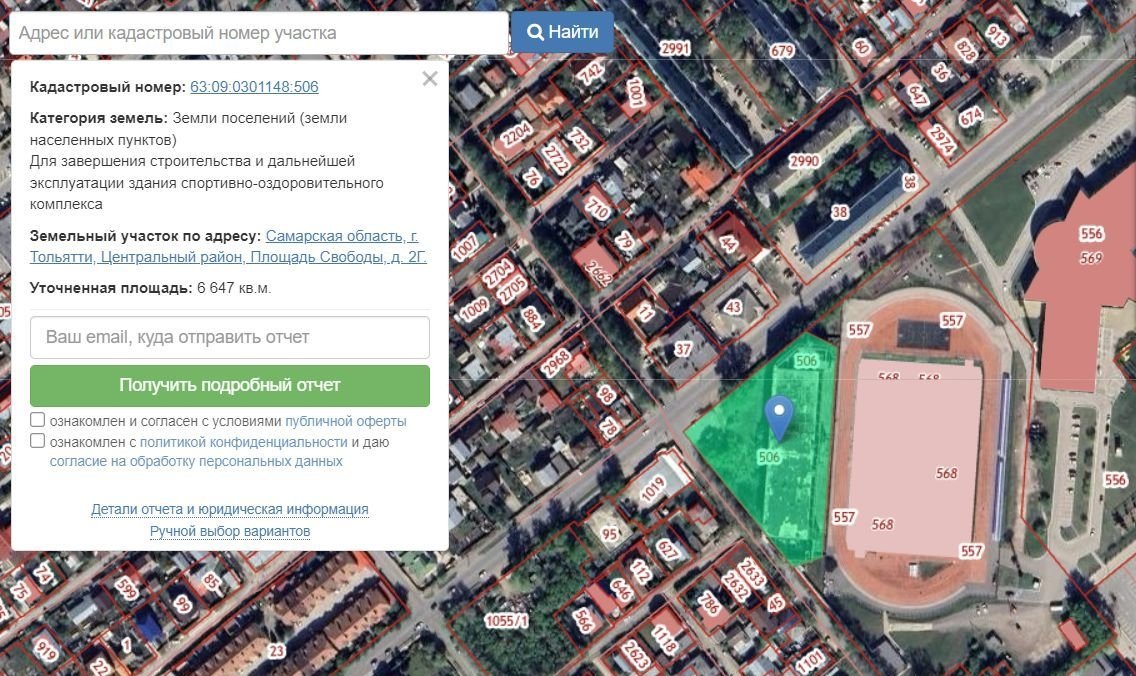Open Детали отчета и юридическая информация
The width and height of the screenshot is (1136, 676).
point(230,509)
